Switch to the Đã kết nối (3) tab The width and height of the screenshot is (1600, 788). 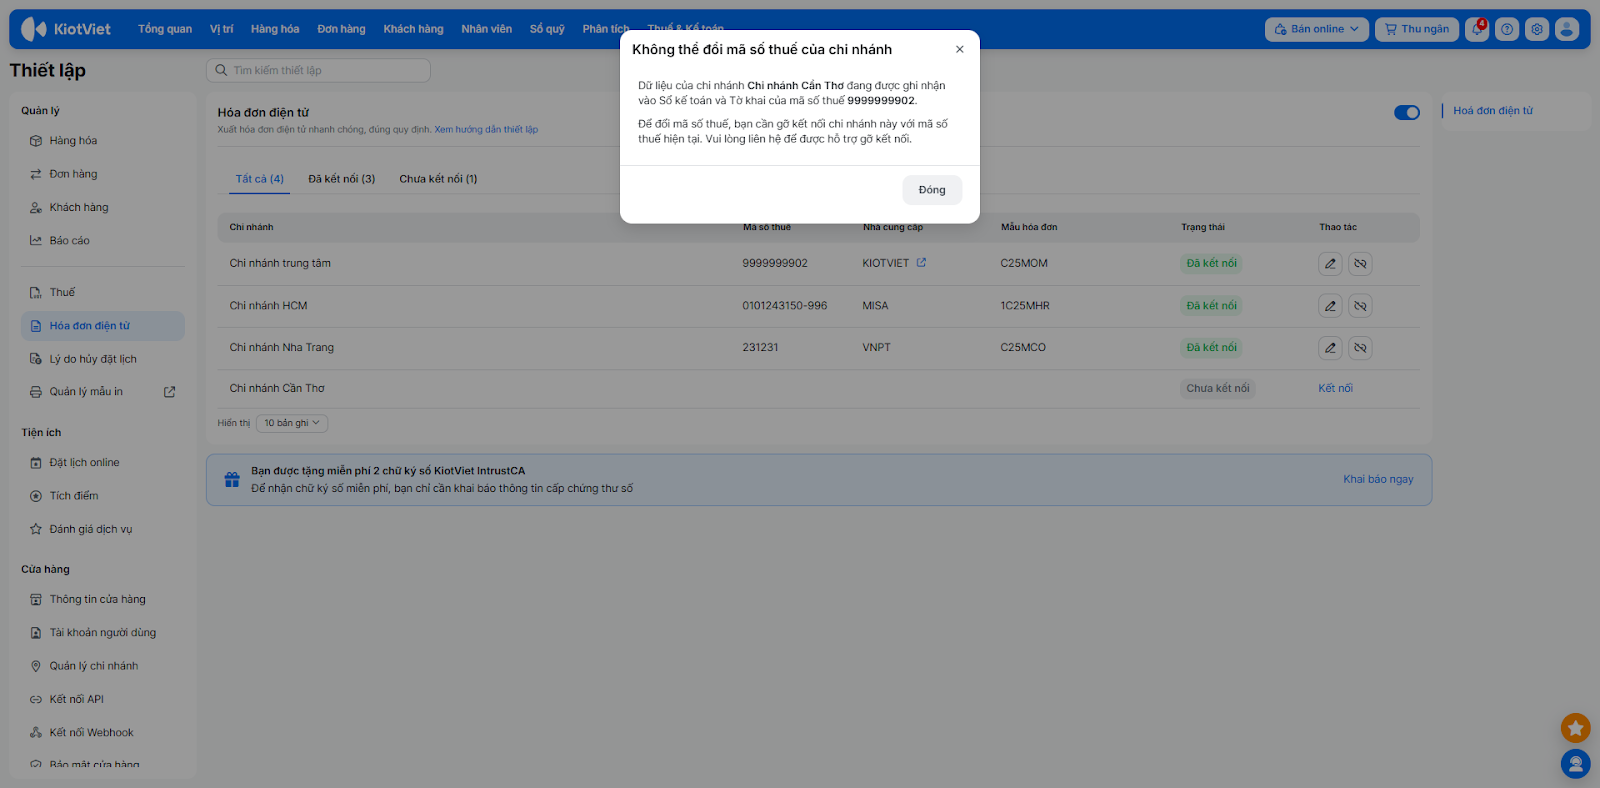342,179
